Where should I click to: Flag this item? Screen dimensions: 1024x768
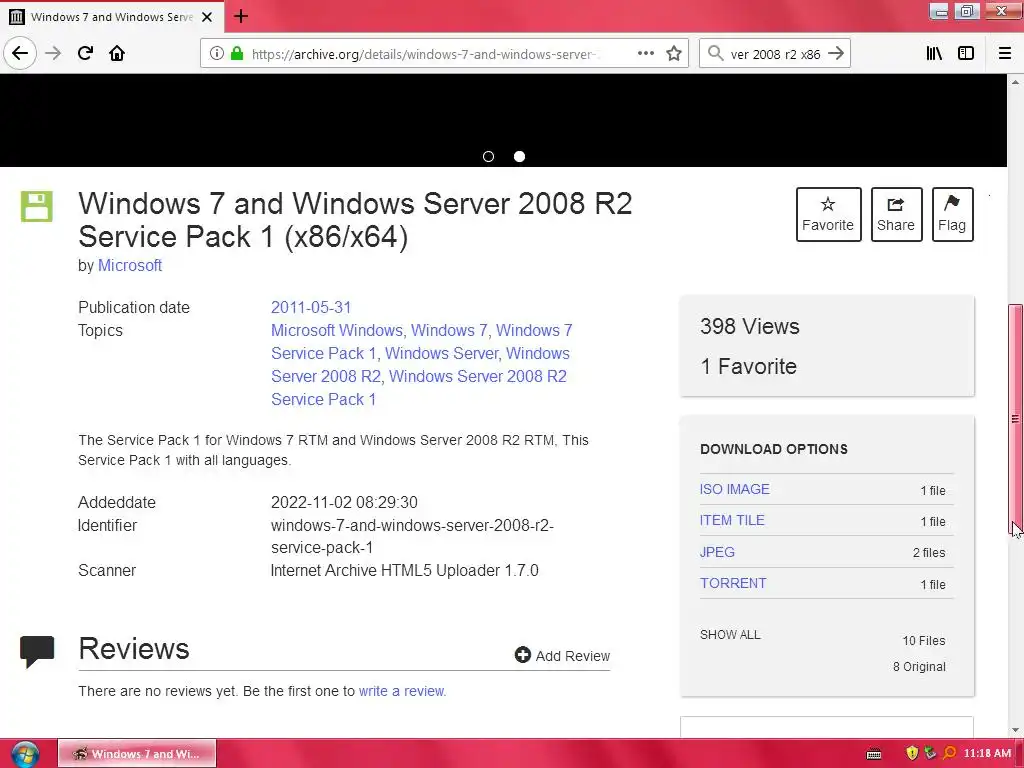pyautogui.click(x=952, y=214)
